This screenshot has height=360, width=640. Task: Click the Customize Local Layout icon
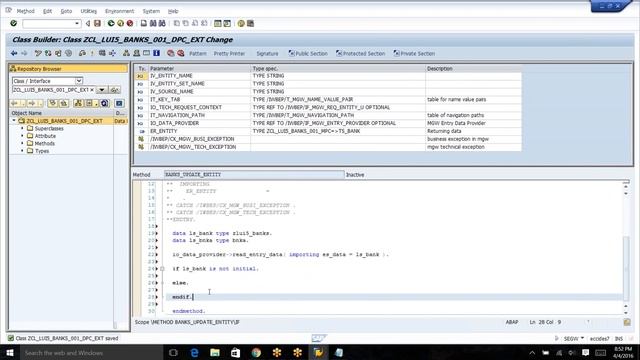click(250, 23)
